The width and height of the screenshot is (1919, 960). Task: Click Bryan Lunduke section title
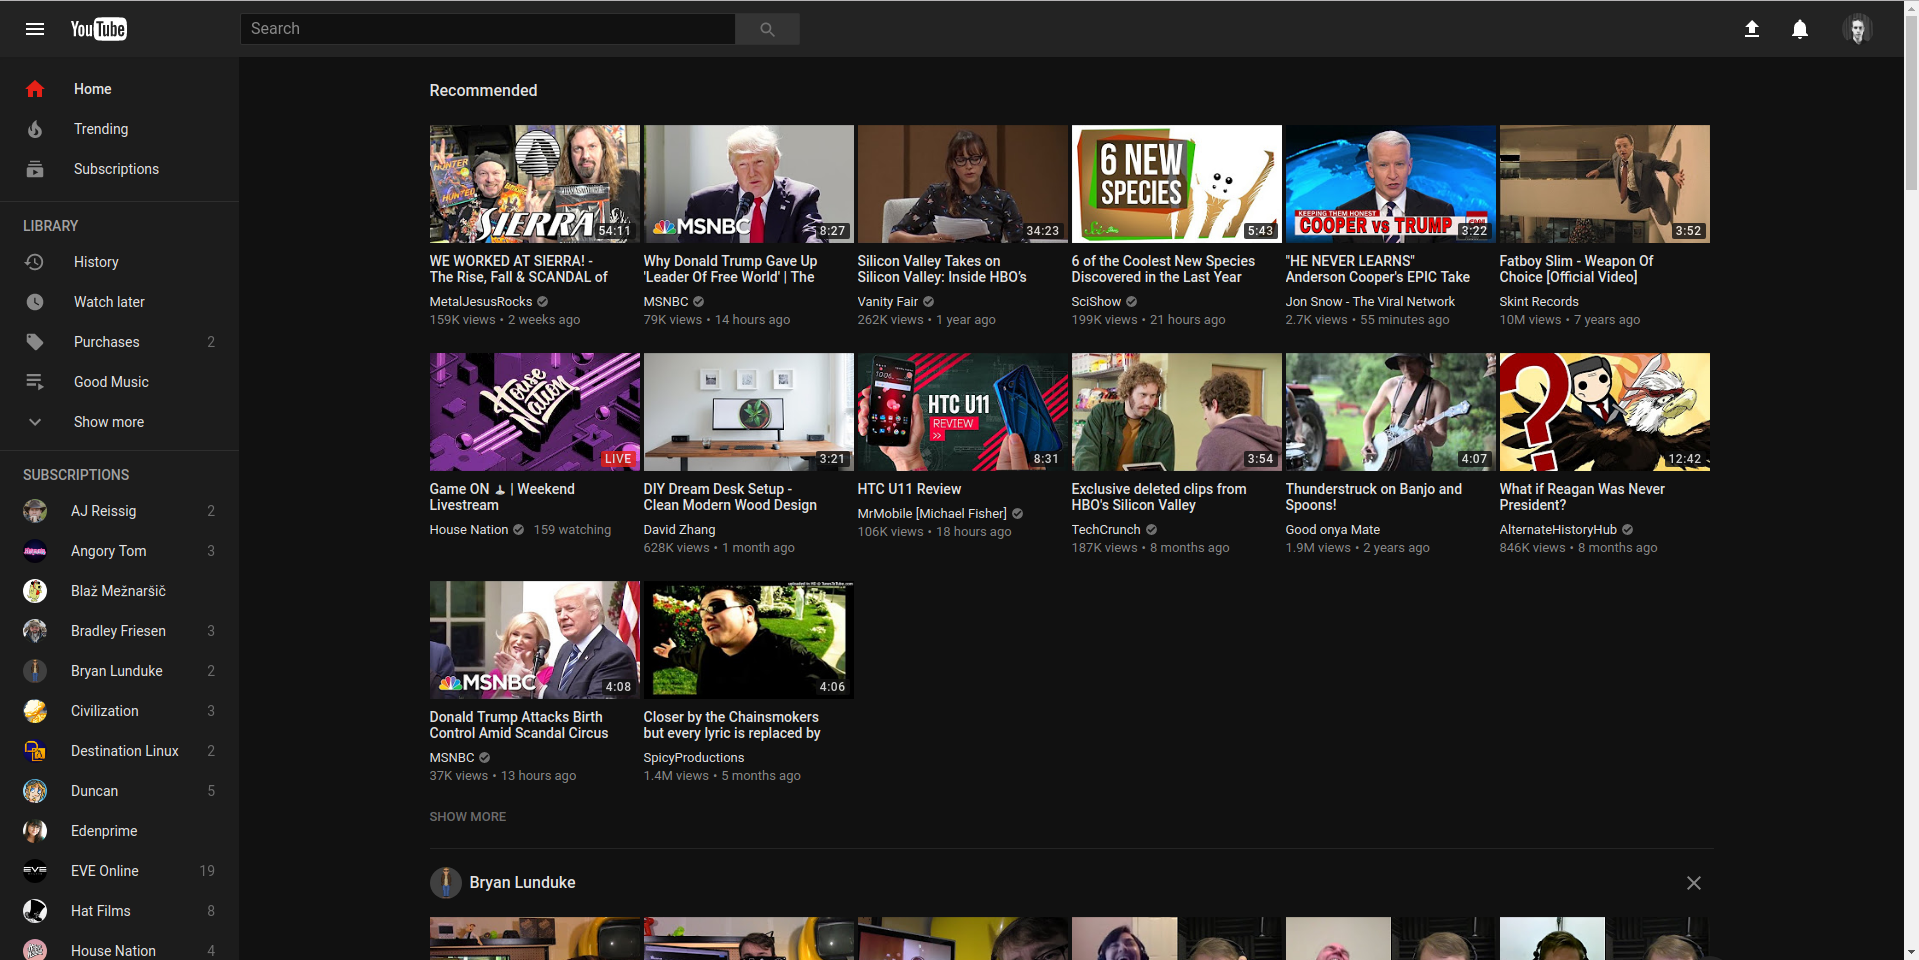pos(522,883)
